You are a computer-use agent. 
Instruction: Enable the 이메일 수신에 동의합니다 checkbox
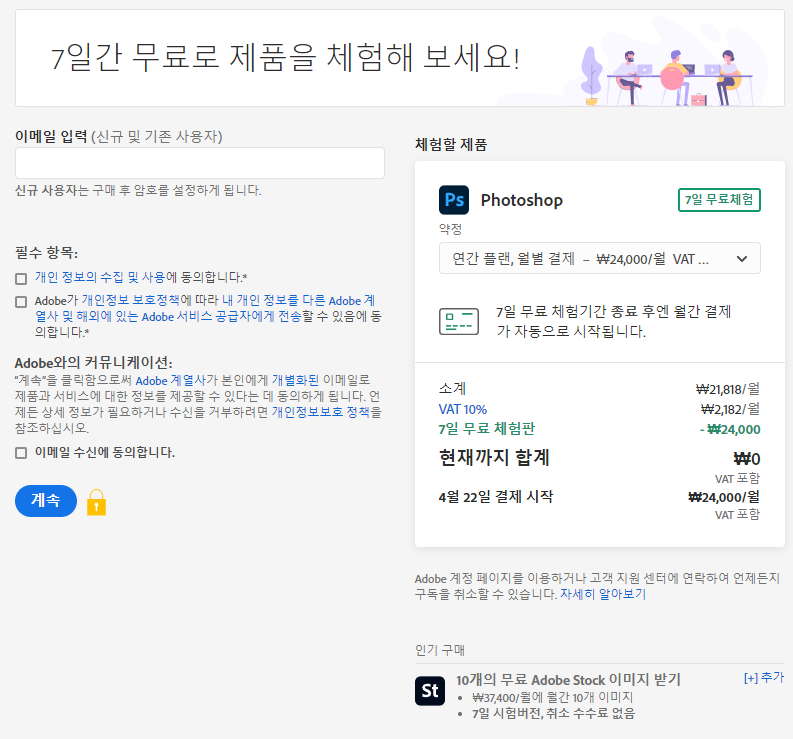(x=21, y=453)
